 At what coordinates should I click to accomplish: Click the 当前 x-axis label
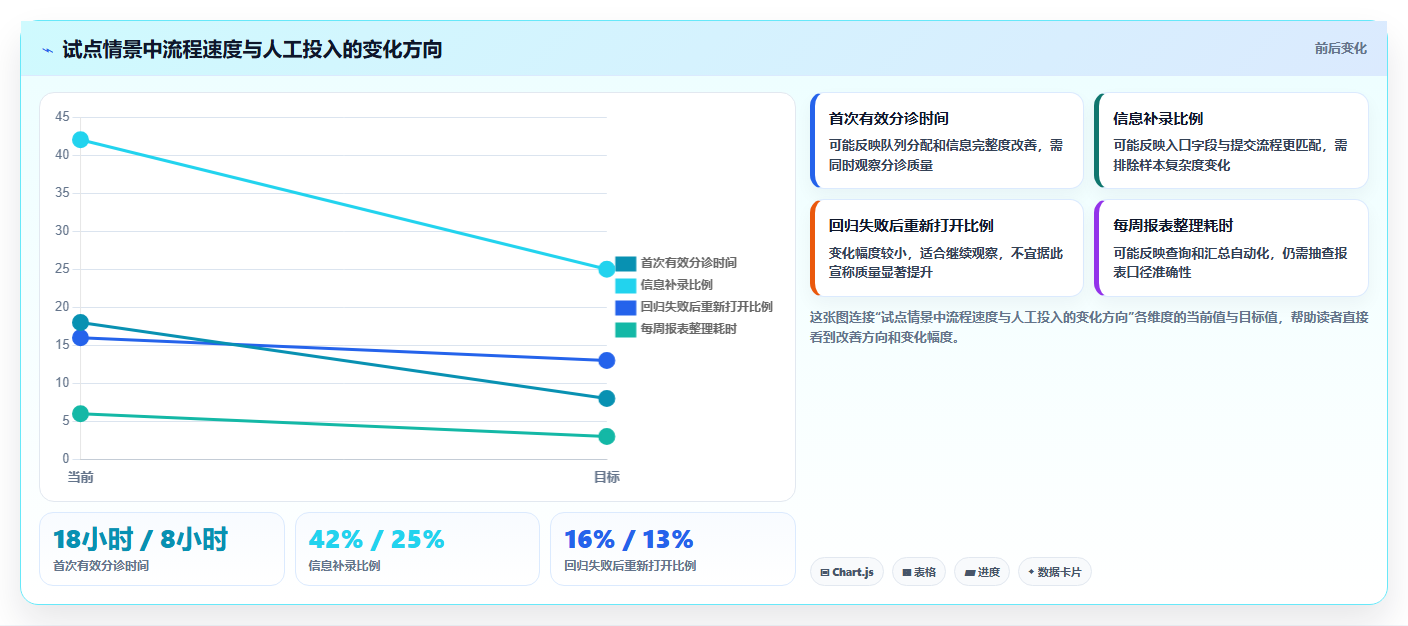(80, 477)
